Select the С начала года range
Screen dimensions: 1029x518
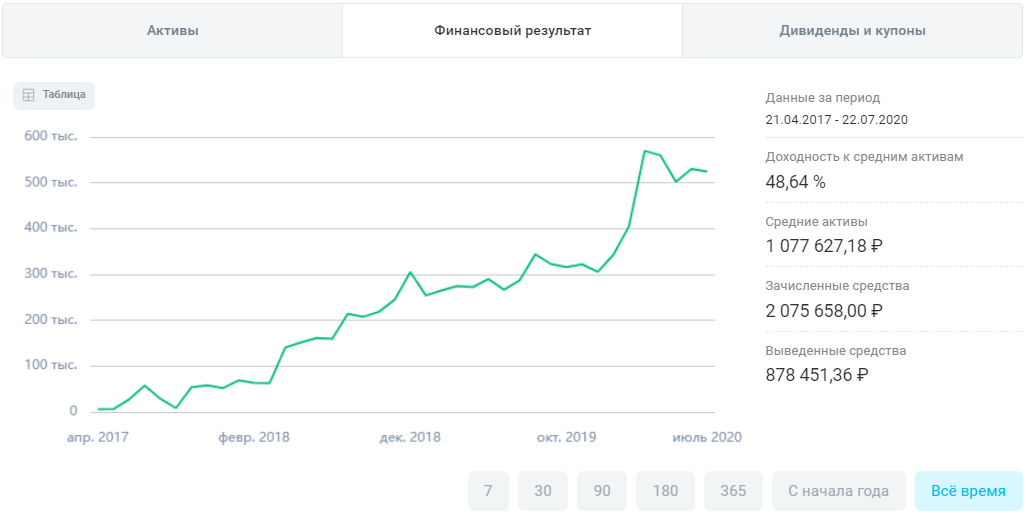point(838,491)
